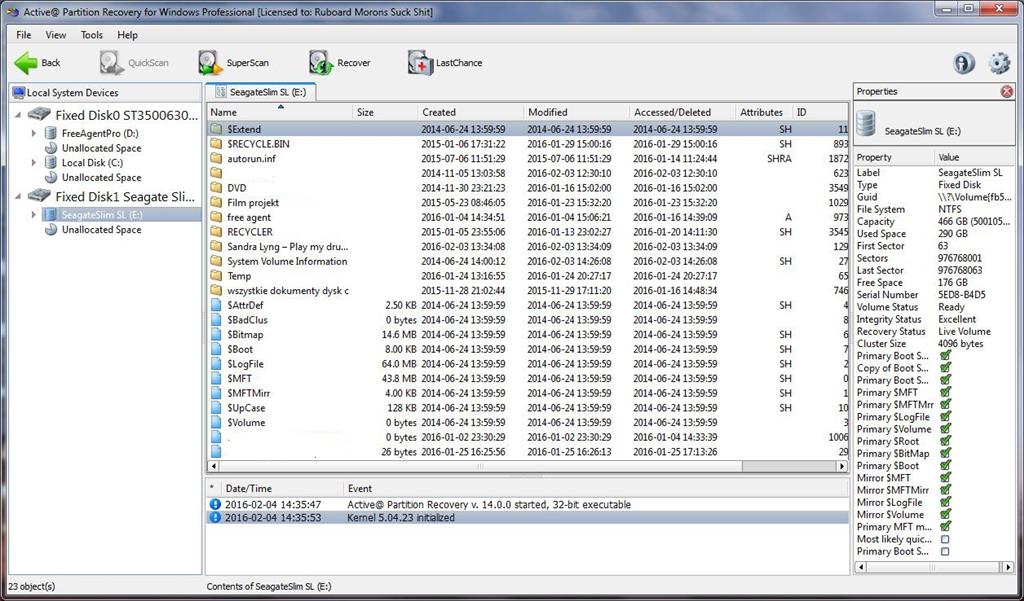Start a QuickScan from the toolbar
The image size is (1024, 601).
pyautogui.click(x=135, y=63)
